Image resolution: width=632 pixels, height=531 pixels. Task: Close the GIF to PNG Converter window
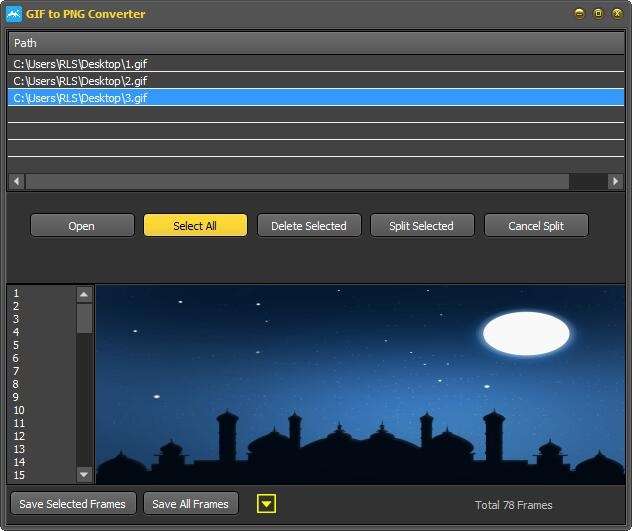[x=617, y=14]
